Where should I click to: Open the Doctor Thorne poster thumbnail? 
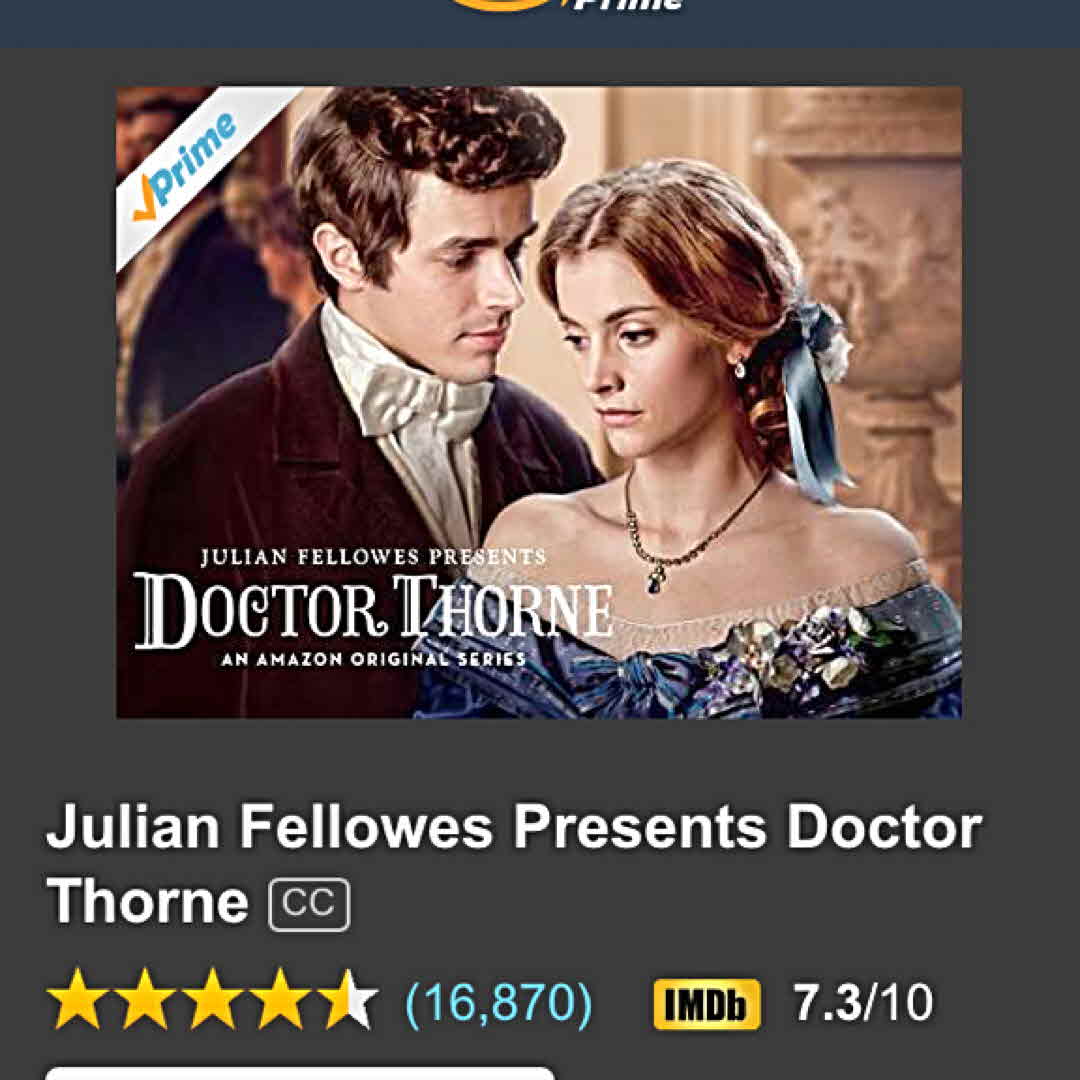(x=539, y=402)
